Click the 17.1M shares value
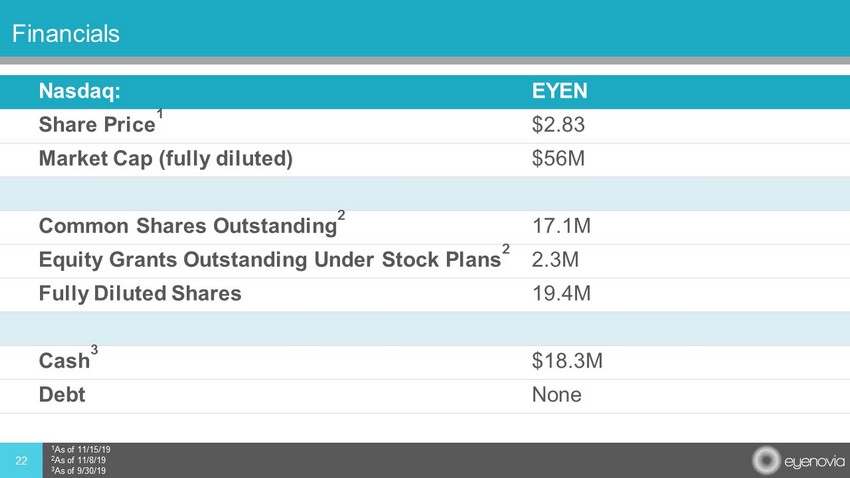 point(562,227)
